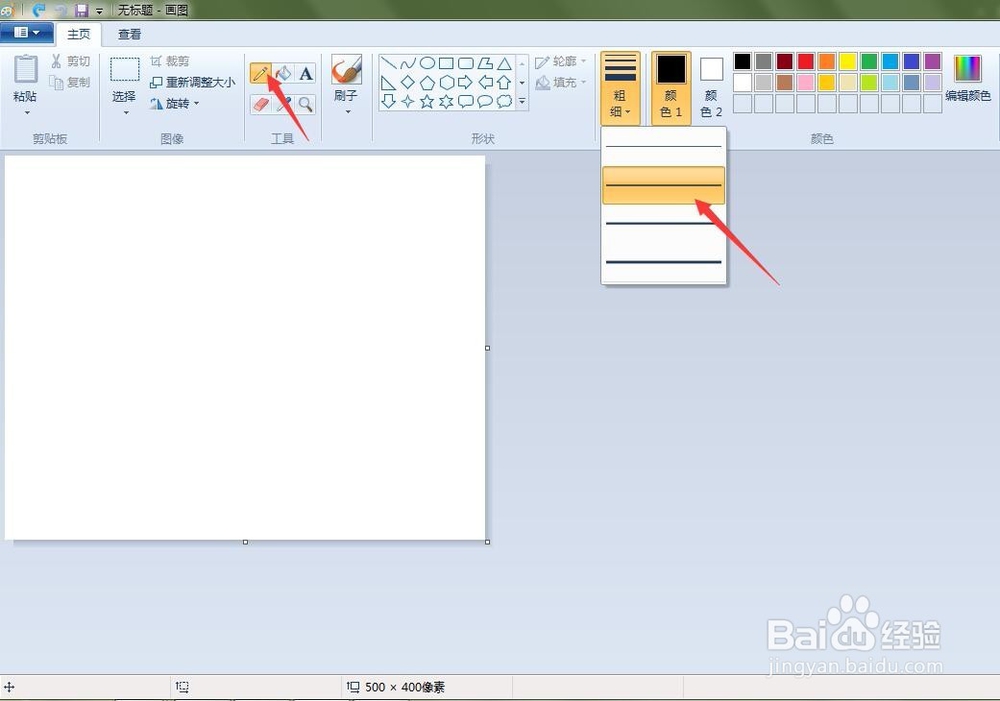Select the Down arrow shape

tap(388, 101)
